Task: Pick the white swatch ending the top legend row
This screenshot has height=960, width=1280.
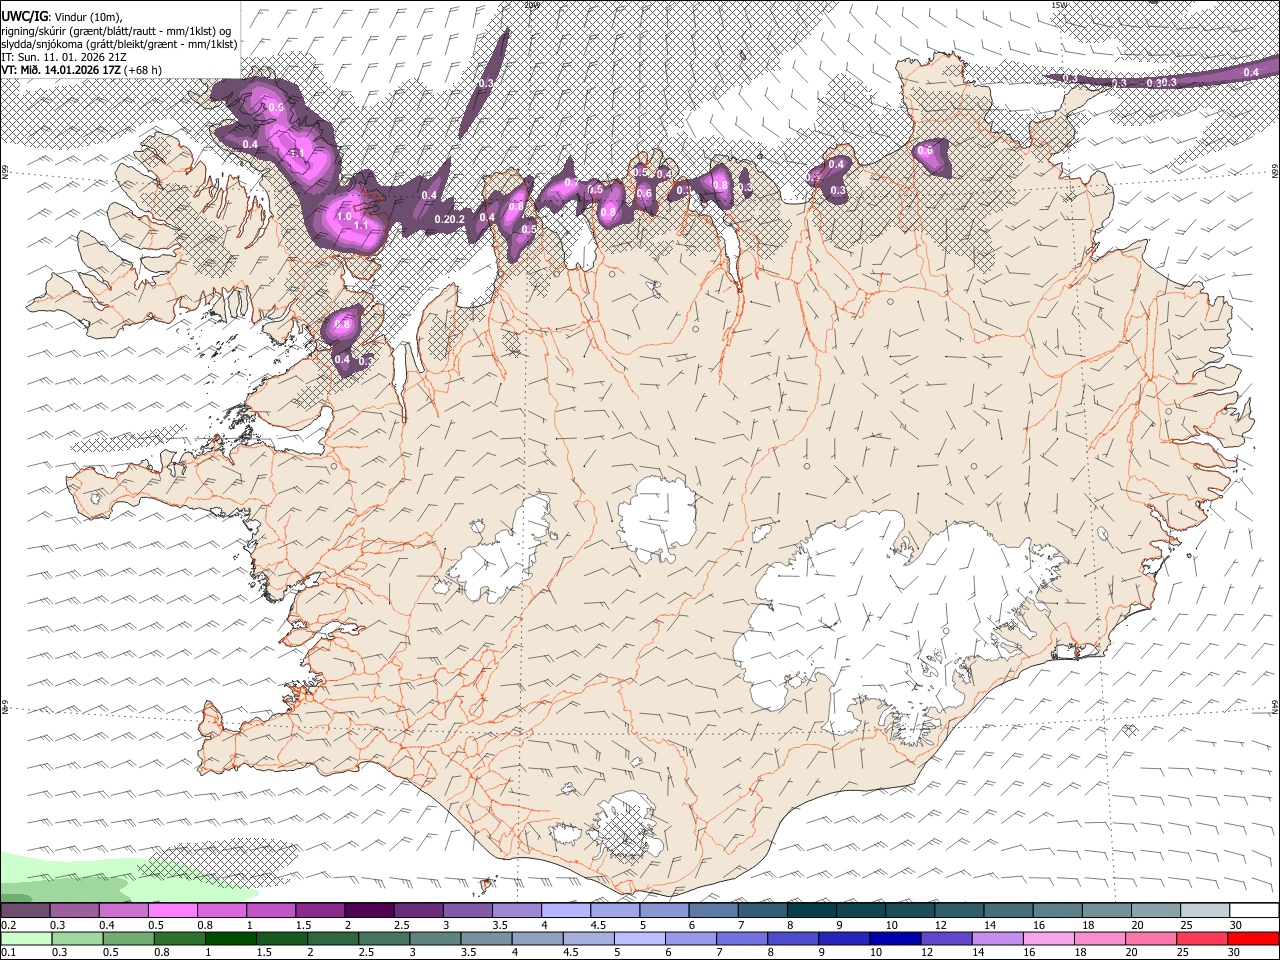Action: click(1253, 911)
